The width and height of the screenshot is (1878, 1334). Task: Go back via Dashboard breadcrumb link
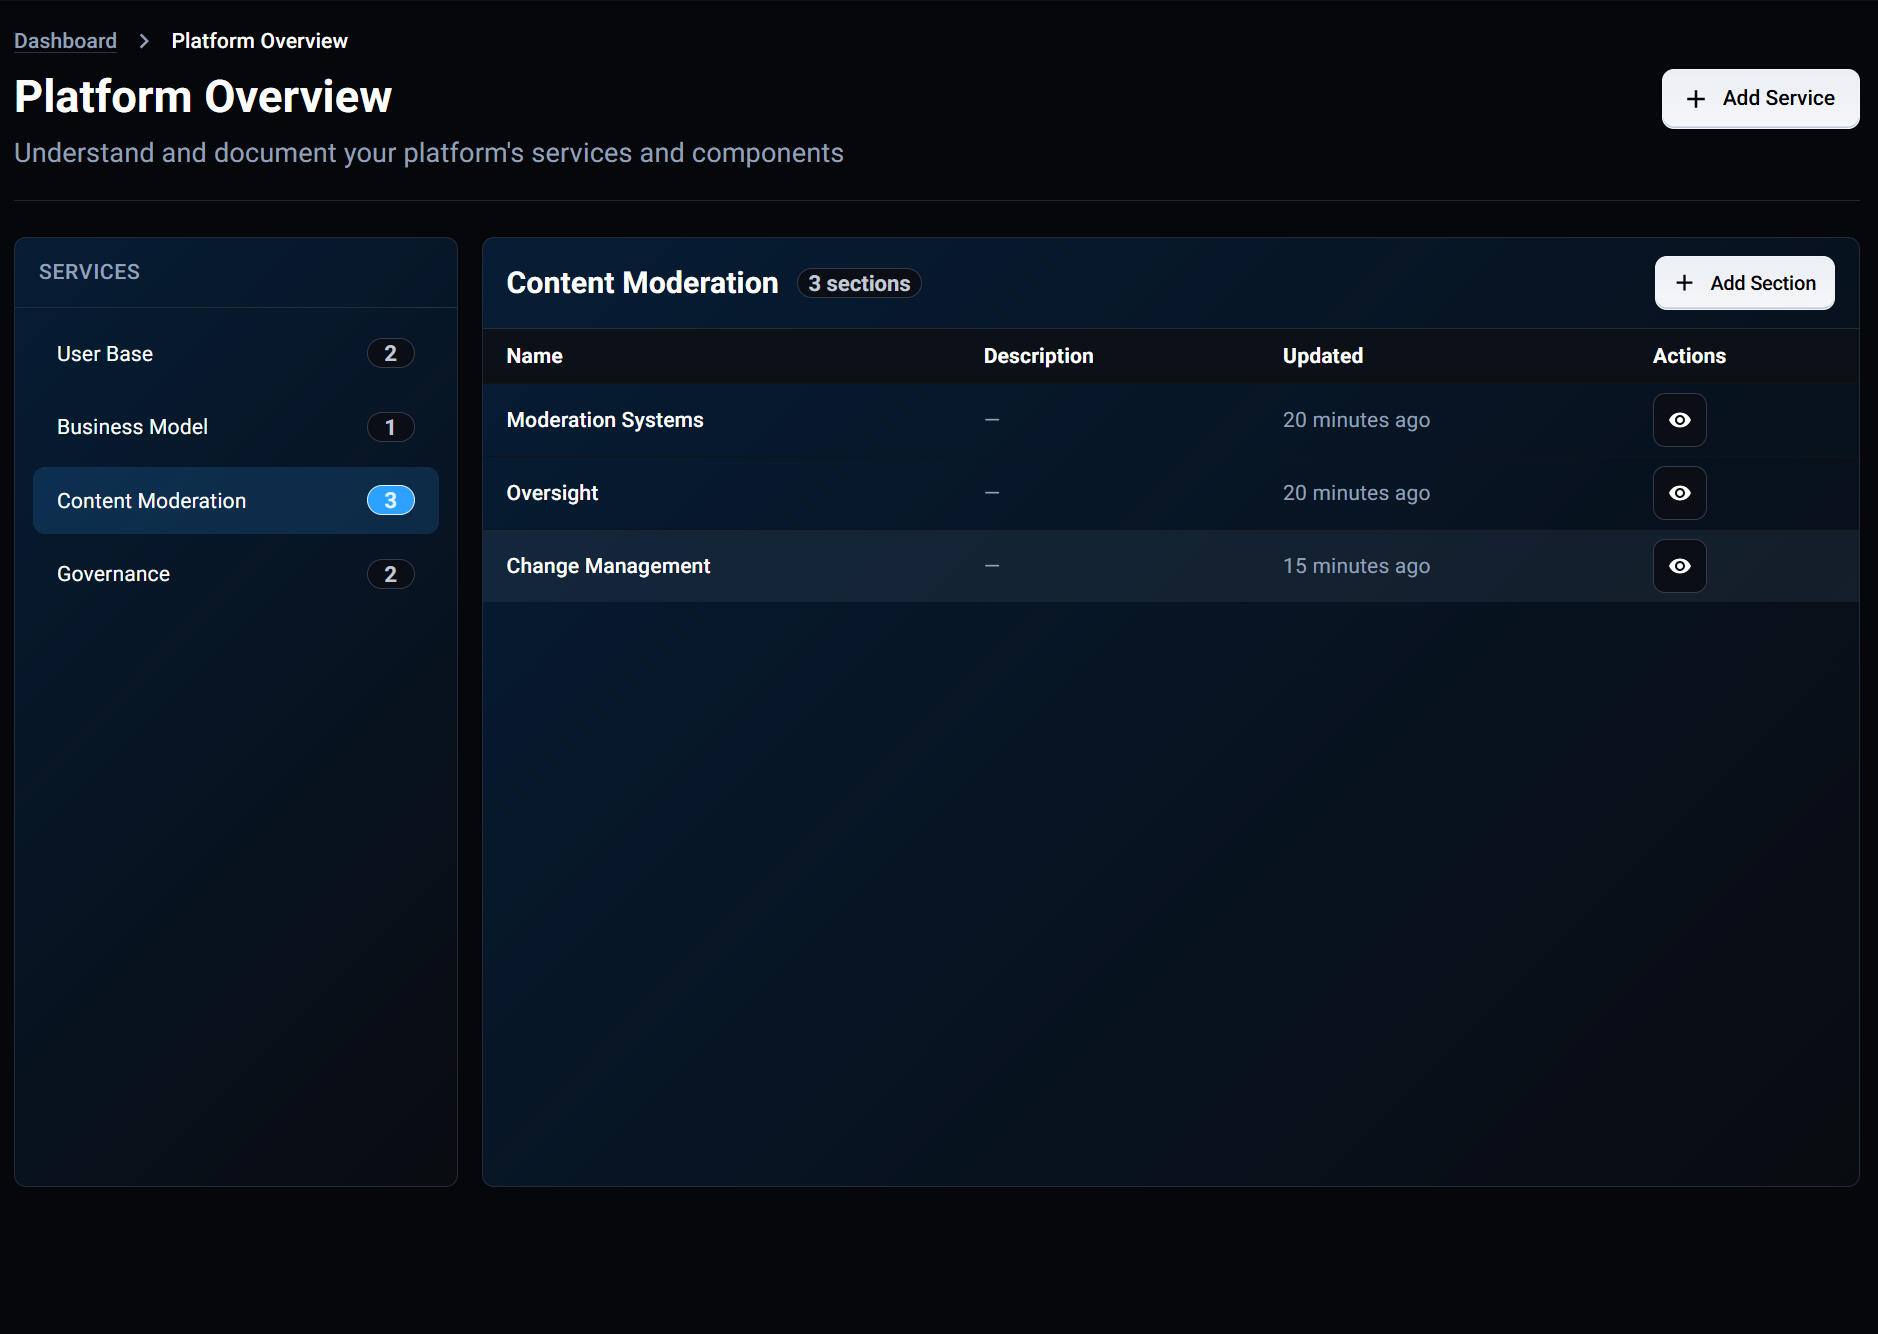pyautogui.click(x=65, y=41)
